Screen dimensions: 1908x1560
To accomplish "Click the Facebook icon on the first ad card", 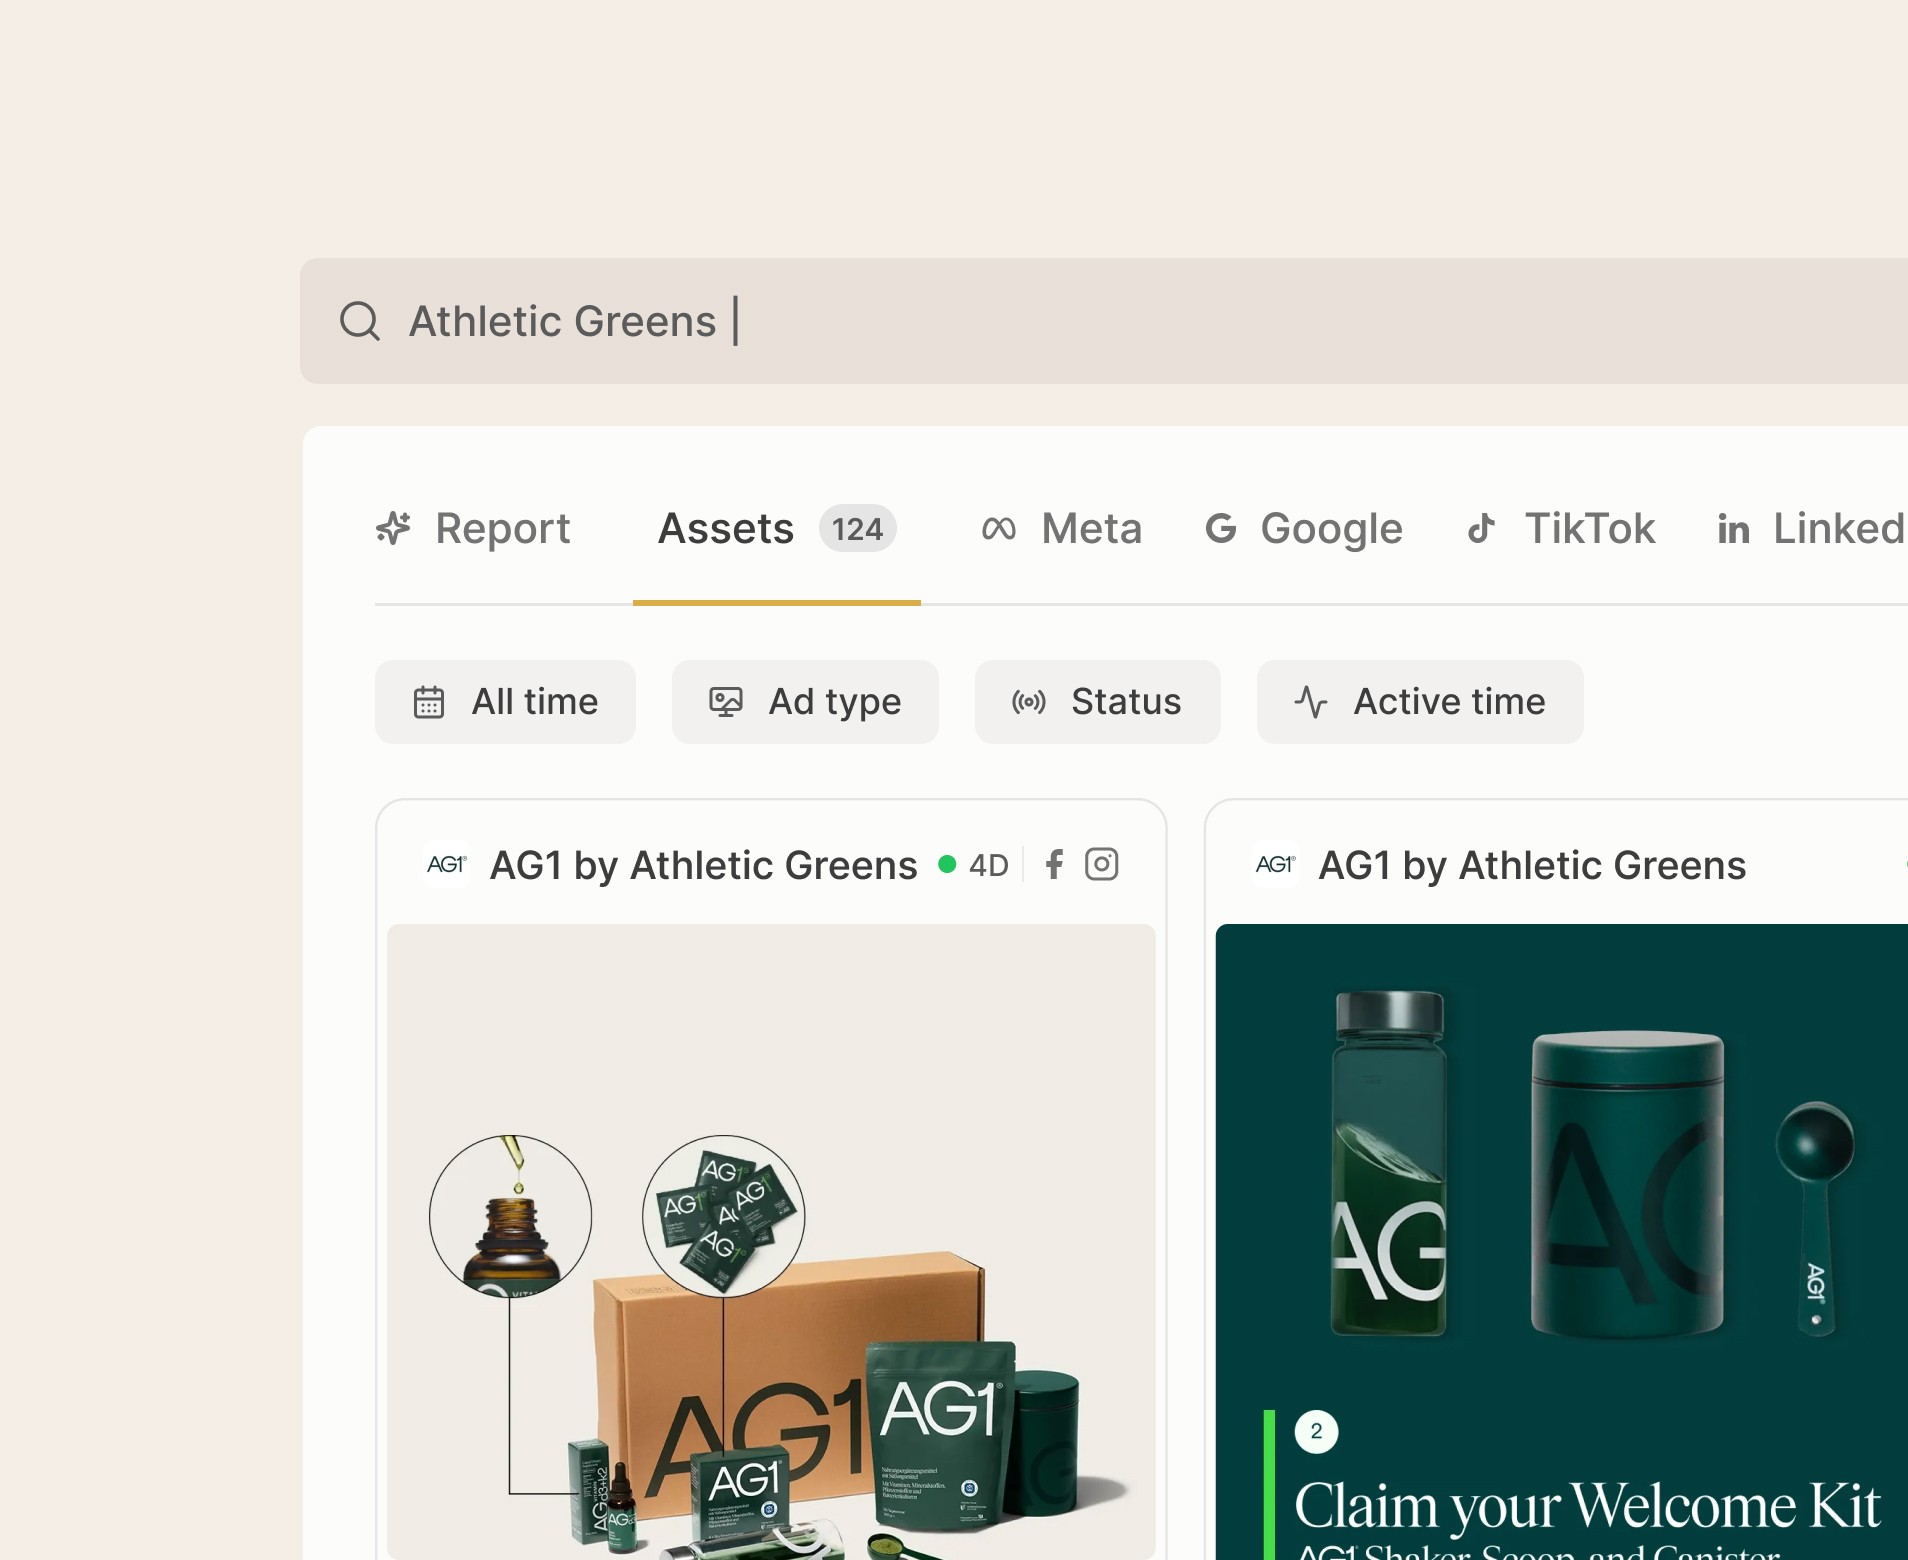I will pos(1054,865).
